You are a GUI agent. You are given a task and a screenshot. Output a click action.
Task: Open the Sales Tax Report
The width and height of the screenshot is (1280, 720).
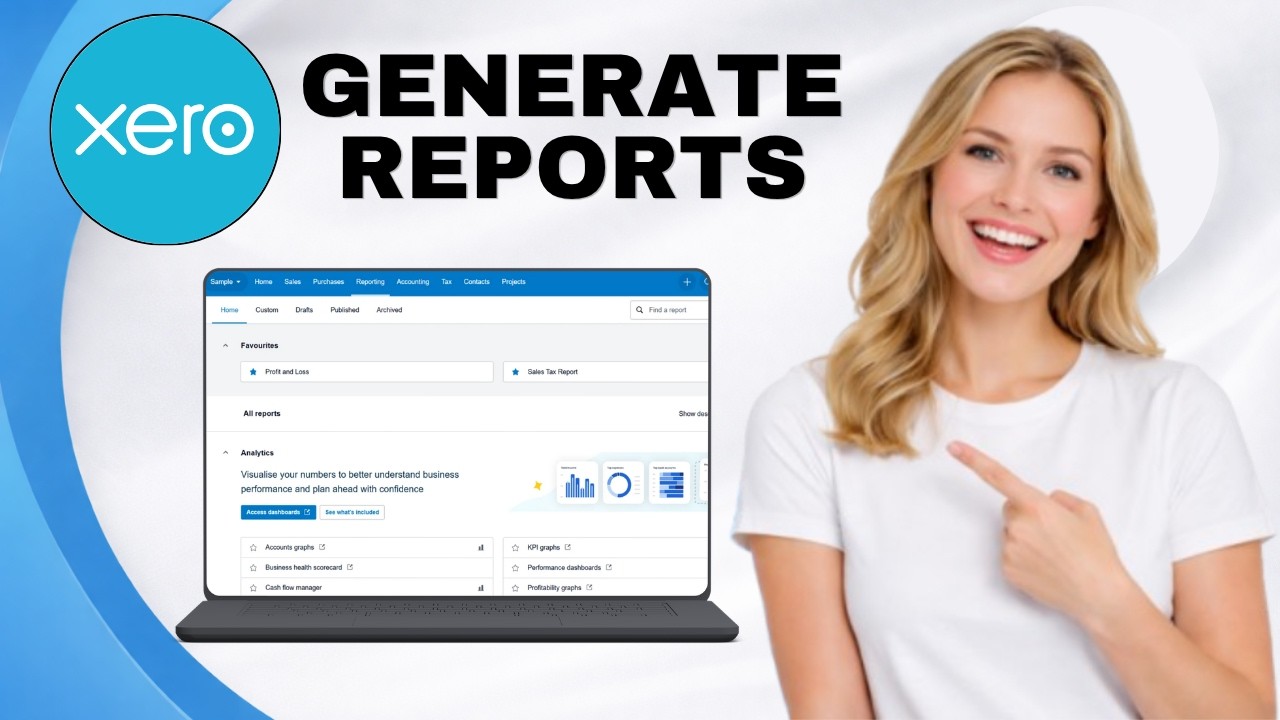point(553,372)
